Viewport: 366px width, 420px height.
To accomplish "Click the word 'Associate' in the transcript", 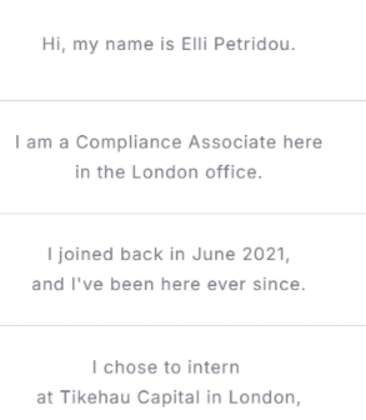I will coord(232,142).
